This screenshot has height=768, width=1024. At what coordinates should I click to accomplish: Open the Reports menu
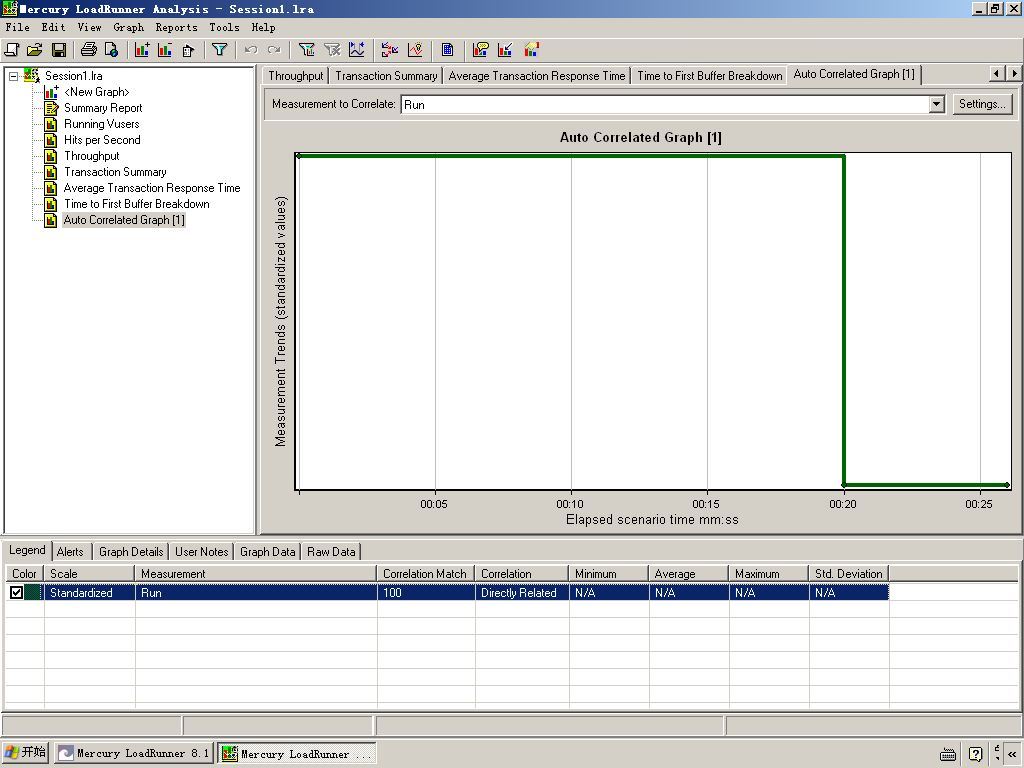176,27
